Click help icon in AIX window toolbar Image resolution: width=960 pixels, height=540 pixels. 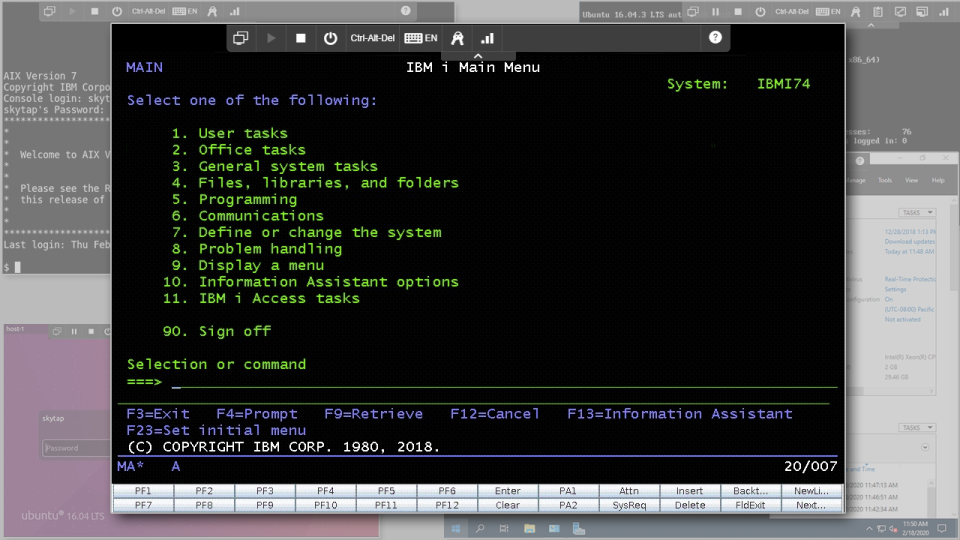(x=405, y=10)
